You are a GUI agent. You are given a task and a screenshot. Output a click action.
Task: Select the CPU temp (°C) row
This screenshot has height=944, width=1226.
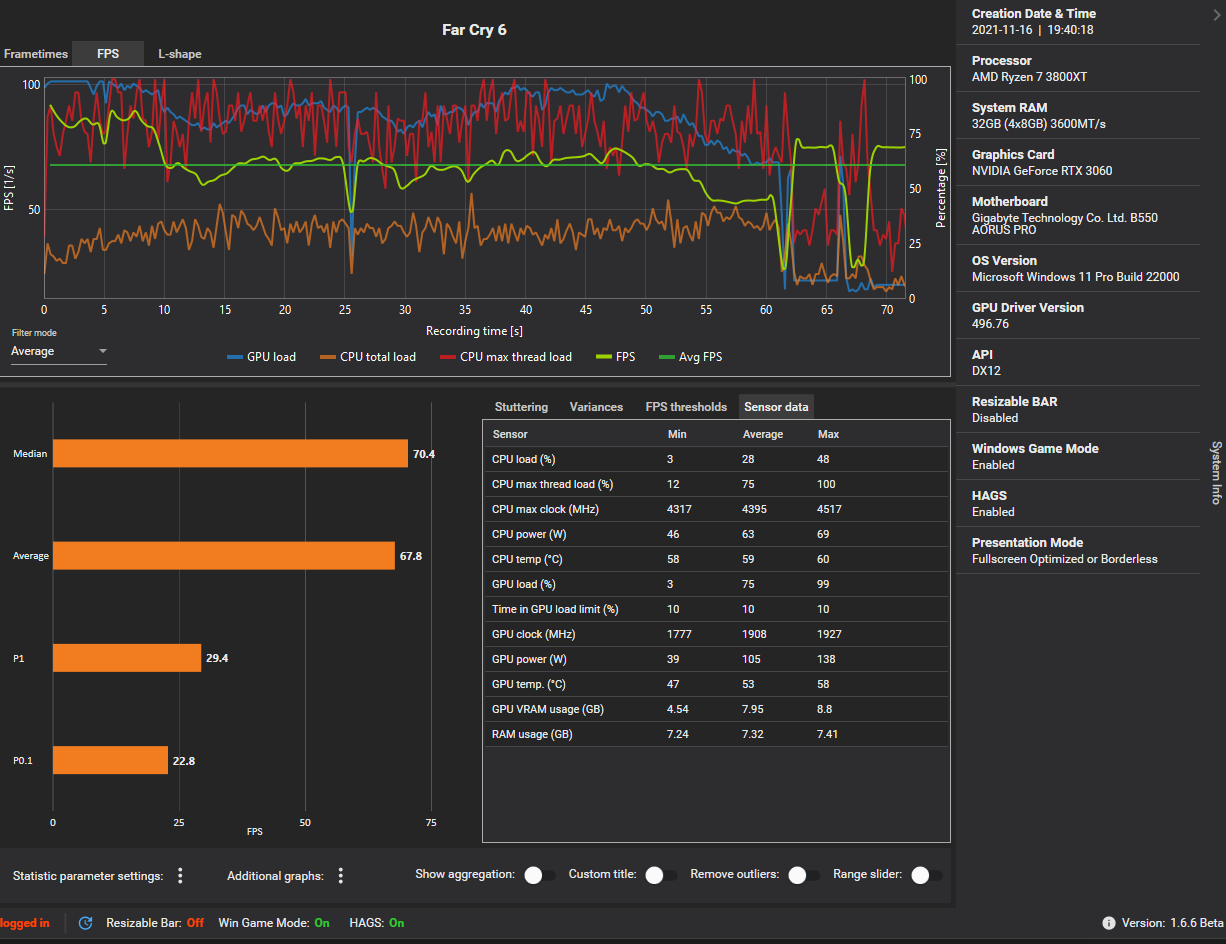click(x=716, y=559)
